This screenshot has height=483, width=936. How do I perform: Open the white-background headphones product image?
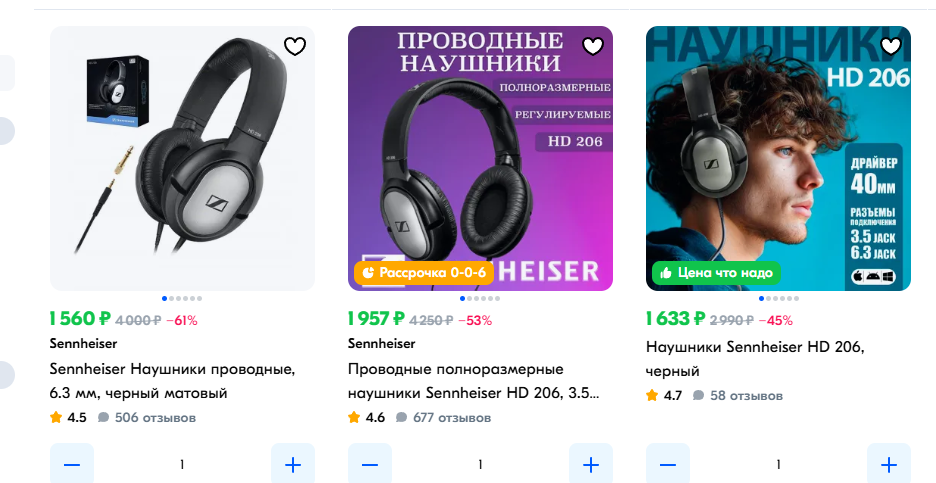pyautogui.click(x=182, y=158)
